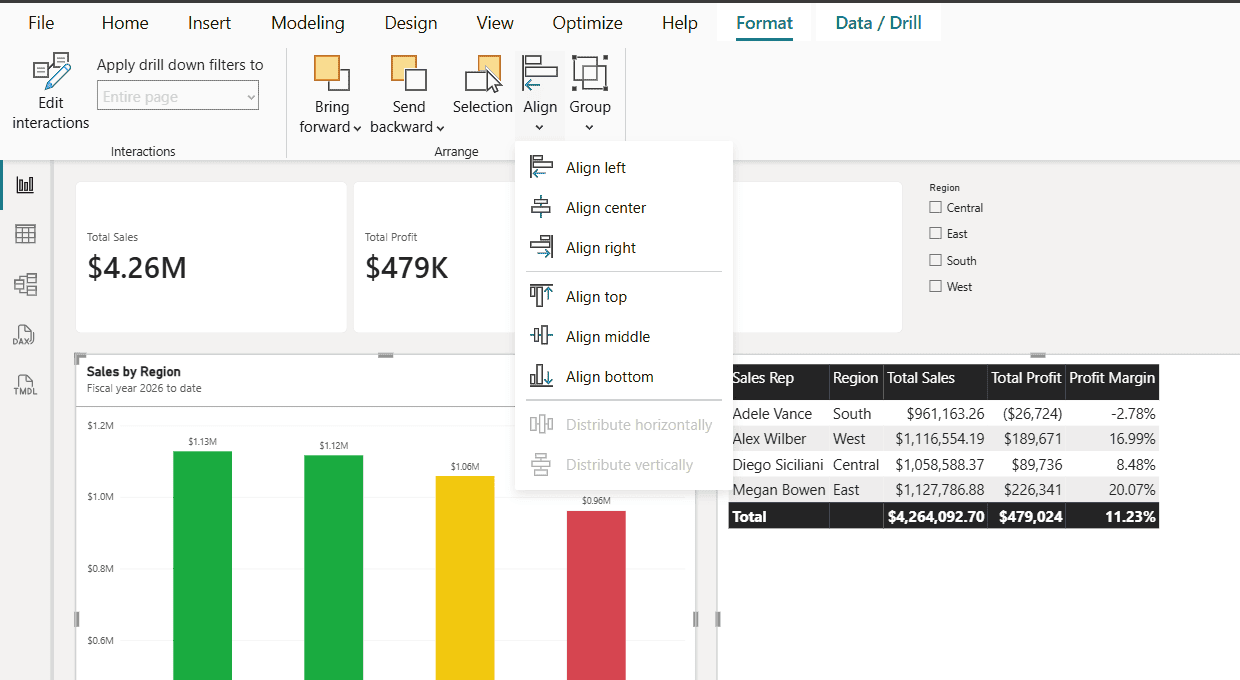Expand the Bring forward dropdown arrow
The image size is (1240, 680).
[357, 128]
